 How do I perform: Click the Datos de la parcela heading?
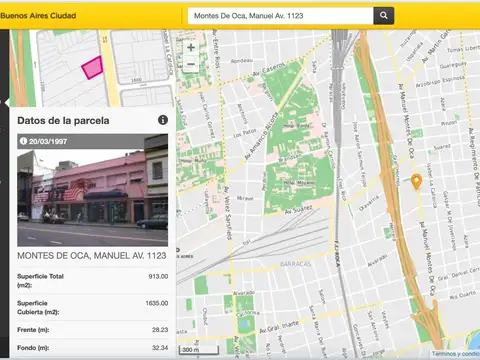click(x=63, y=121)
